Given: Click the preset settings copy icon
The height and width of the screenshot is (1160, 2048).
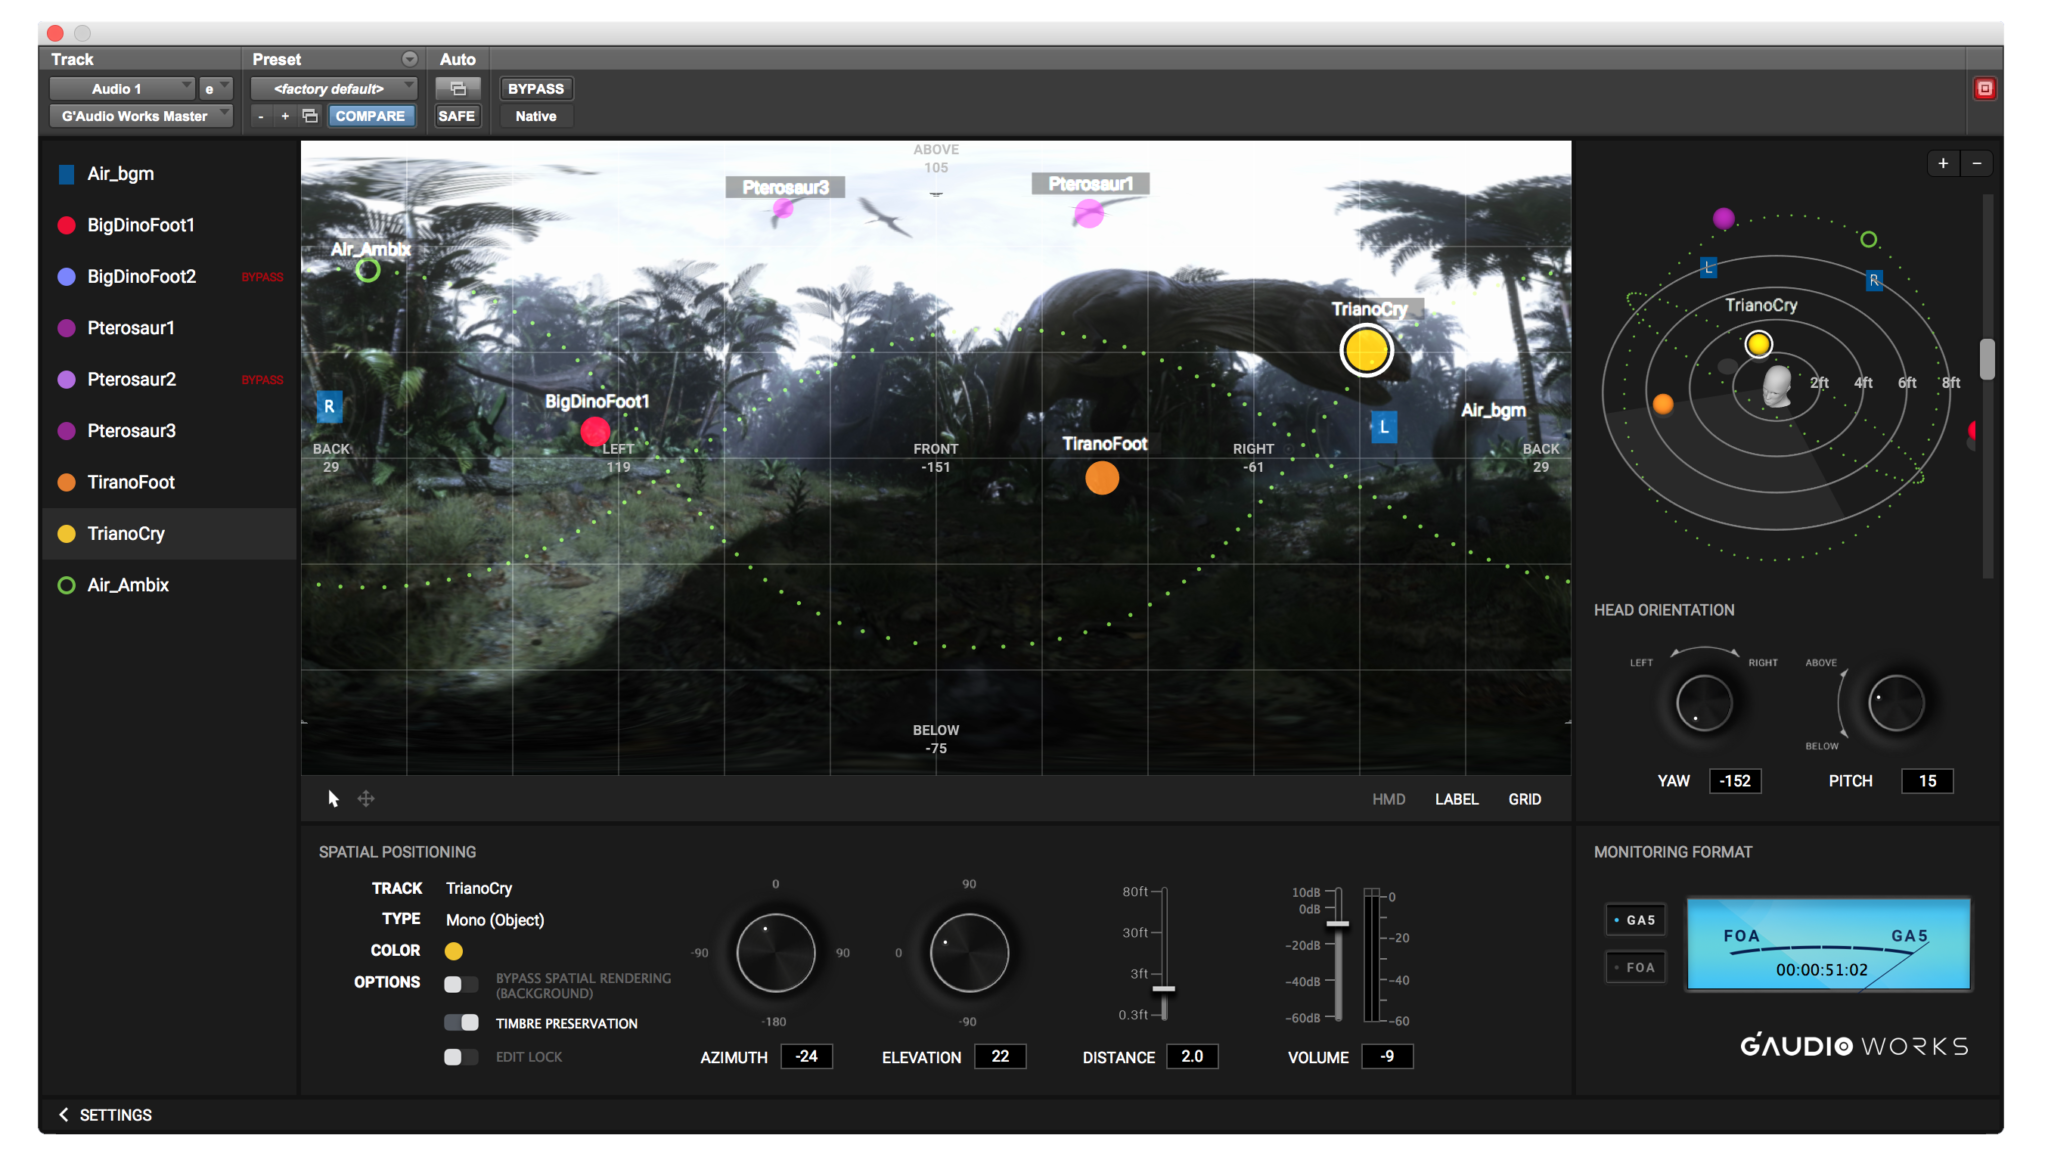Looking at the screenshot, I should (310, 116).
